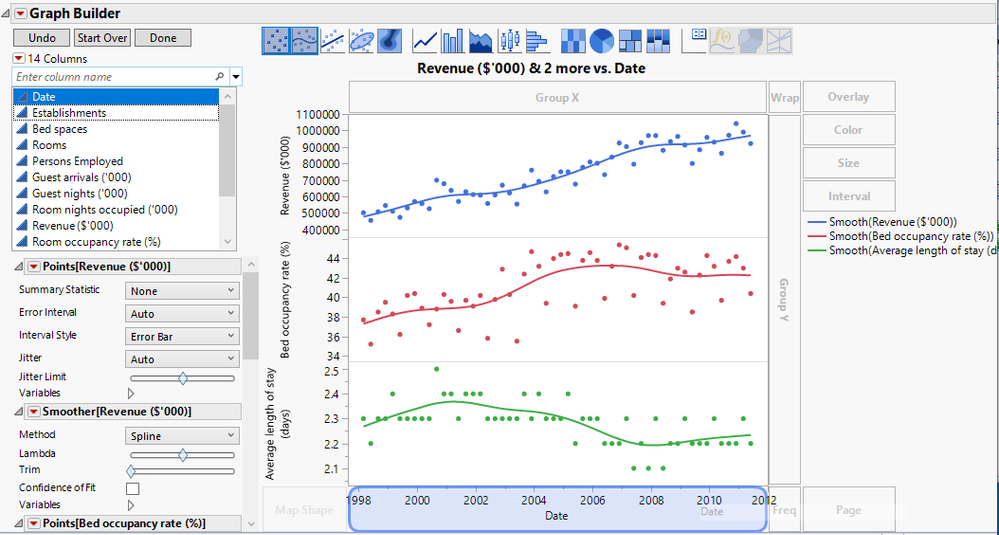
Task: Click the Start Over button
Action: pyautogui.click(x=103, y=38)
